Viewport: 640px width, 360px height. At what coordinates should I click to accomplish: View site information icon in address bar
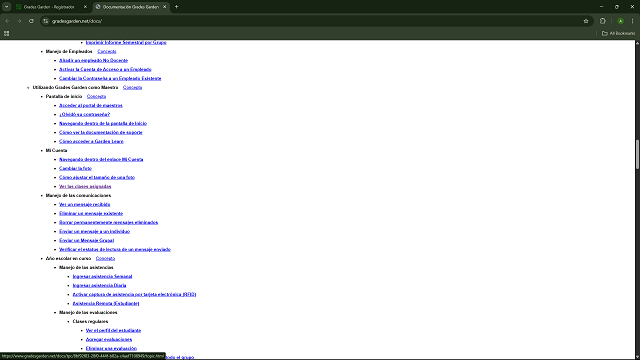pyautogui.click(x=46, y=21)
